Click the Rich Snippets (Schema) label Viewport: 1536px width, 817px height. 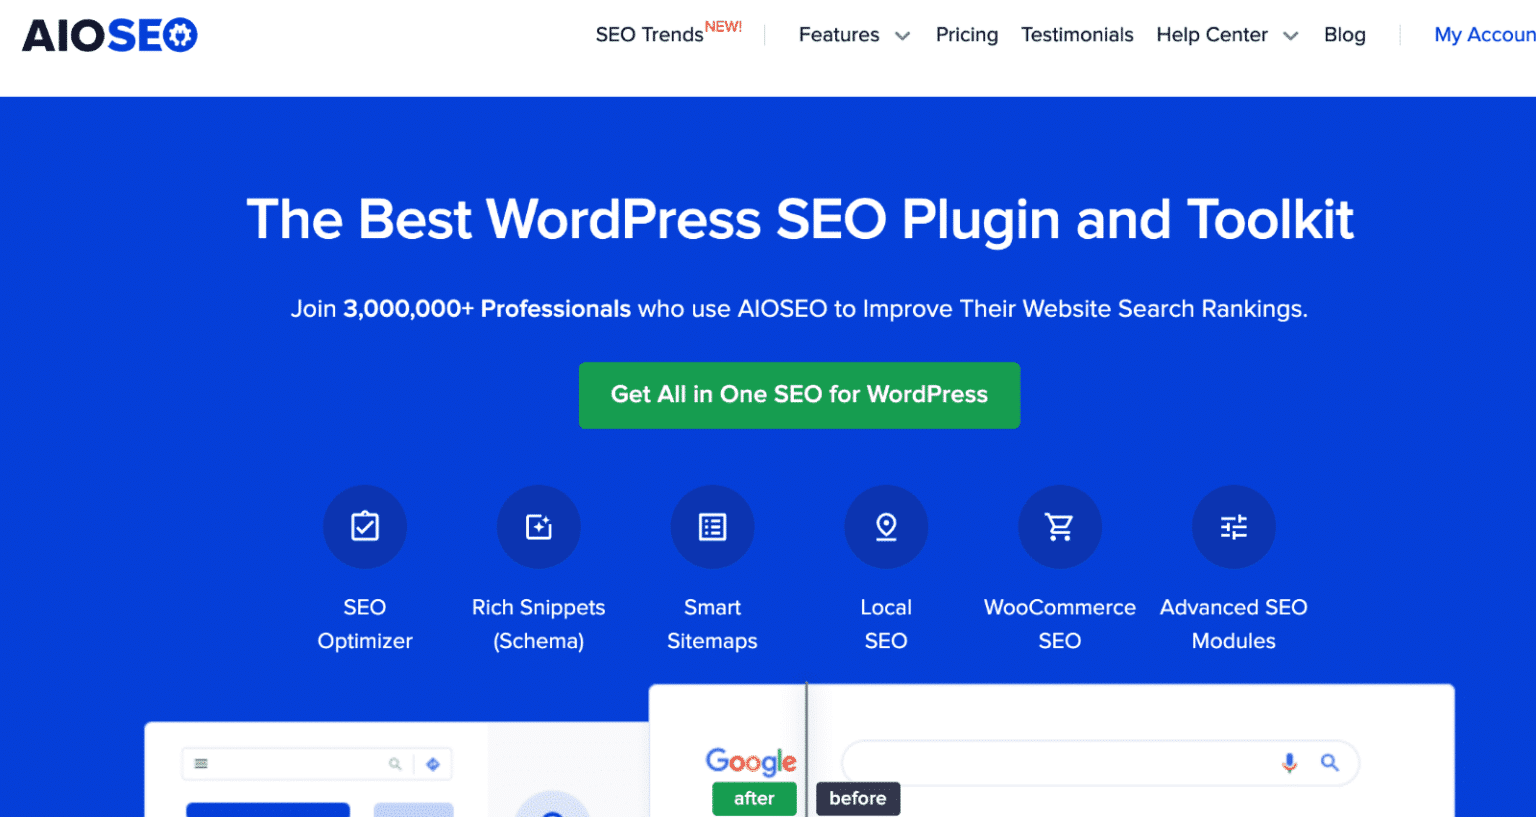click(539, 624)
